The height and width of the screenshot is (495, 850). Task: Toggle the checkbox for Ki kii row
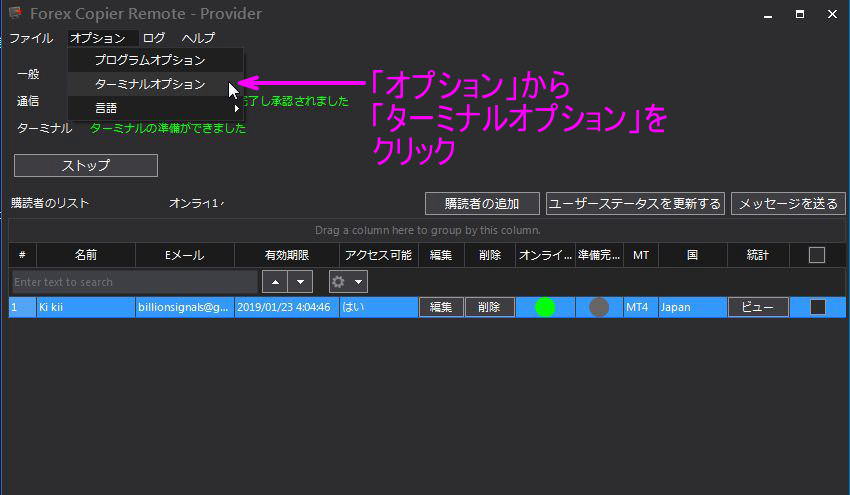tap(817, 307)
